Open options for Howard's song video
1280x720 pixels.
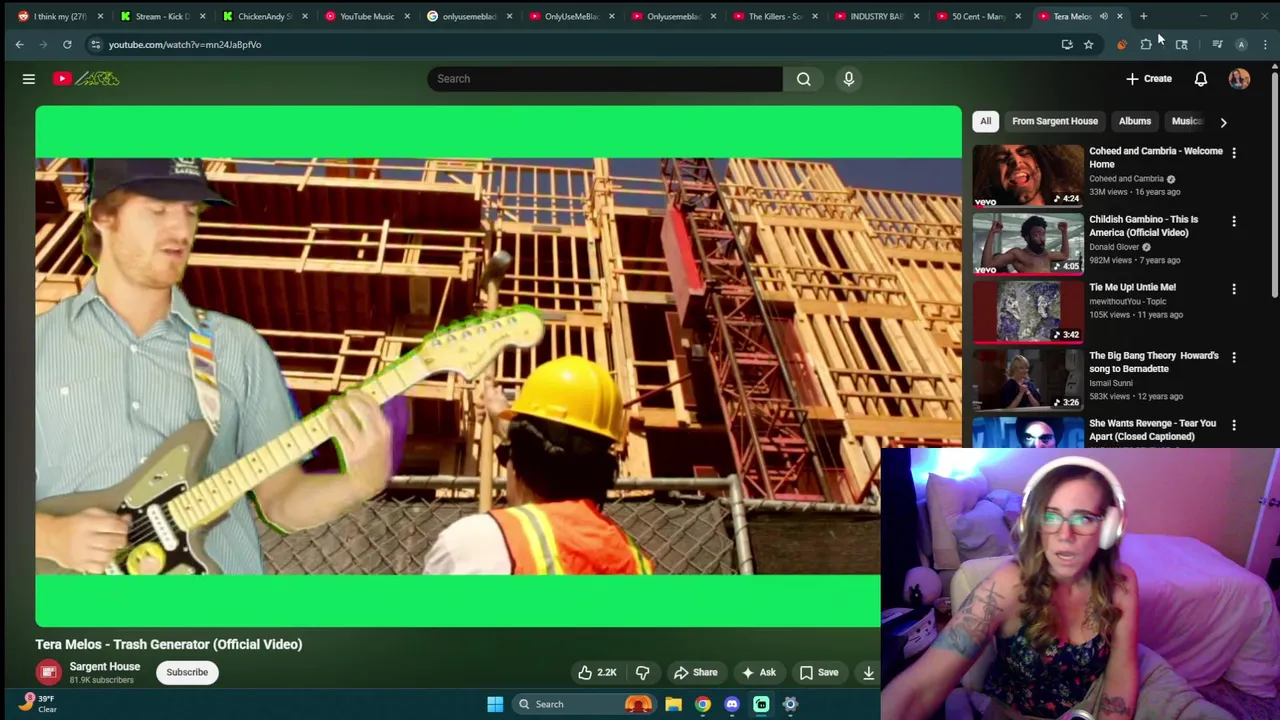[1234, 357]
